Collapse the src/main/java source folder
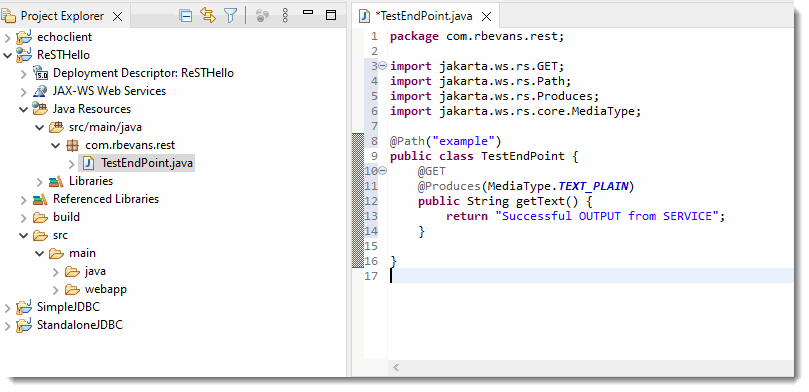 (40, 127)
